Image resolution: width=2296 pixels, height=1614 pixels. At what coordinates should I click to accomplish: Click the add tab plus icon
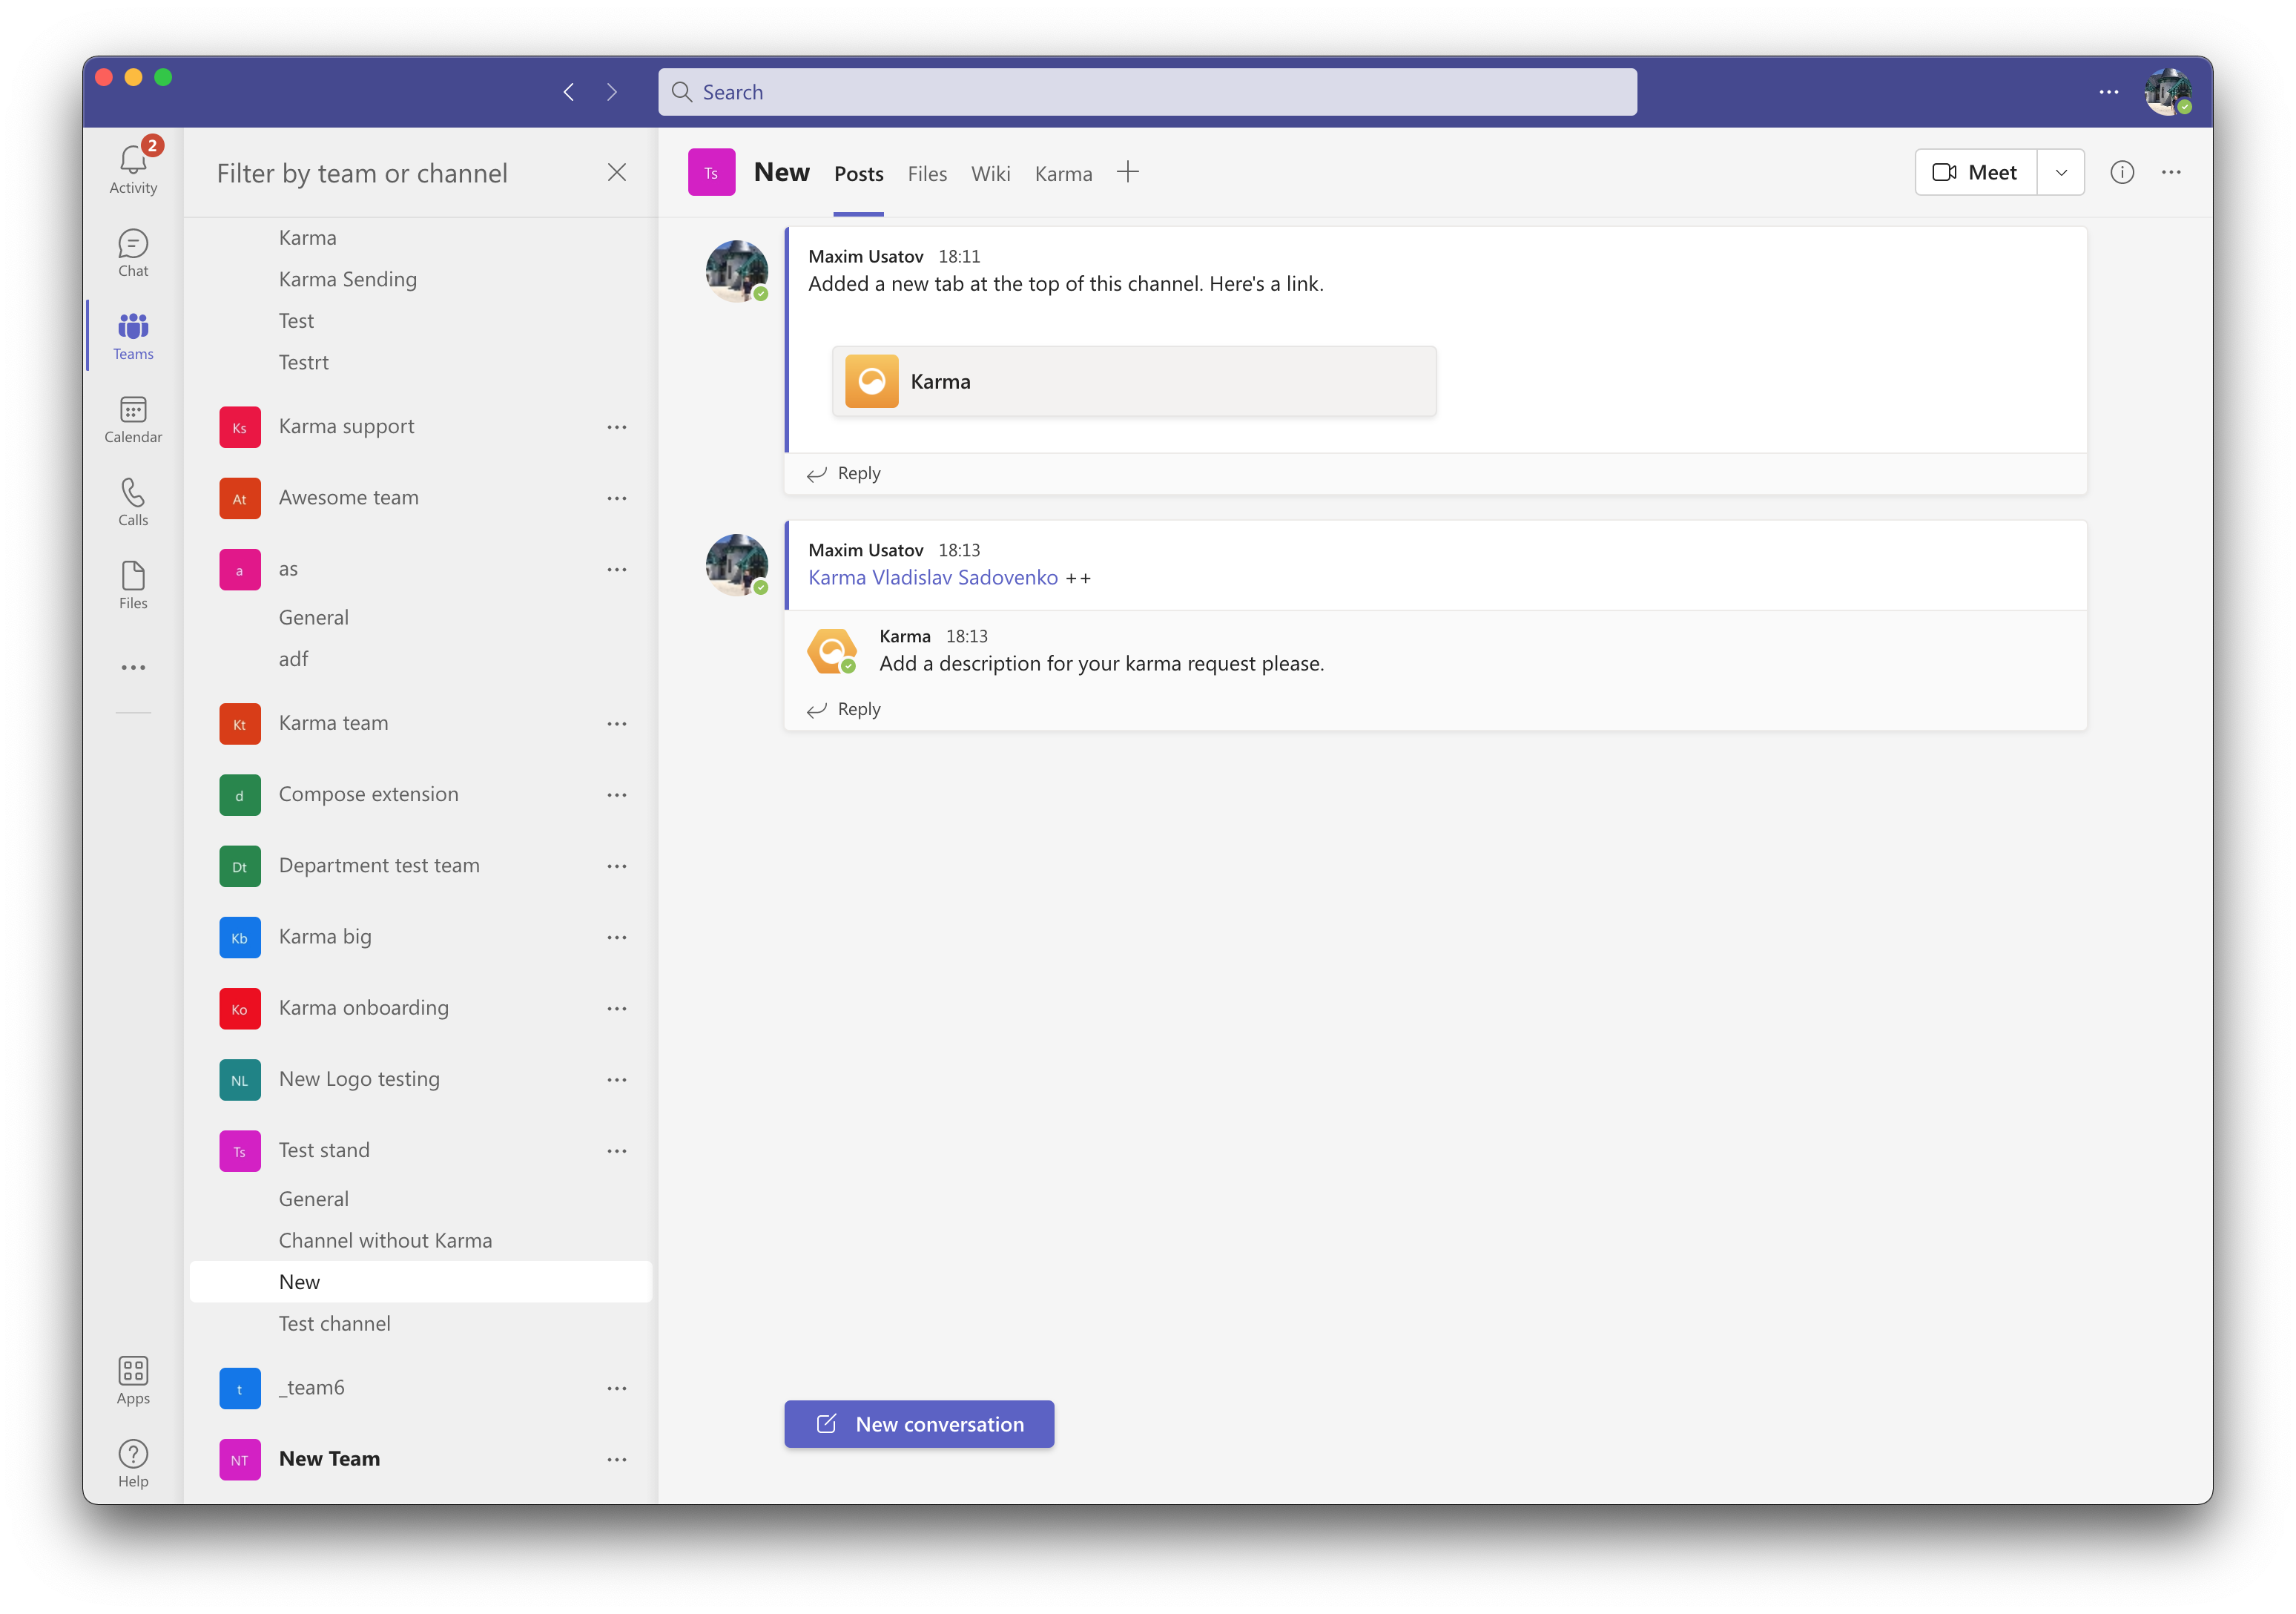tap(1127, 172)
